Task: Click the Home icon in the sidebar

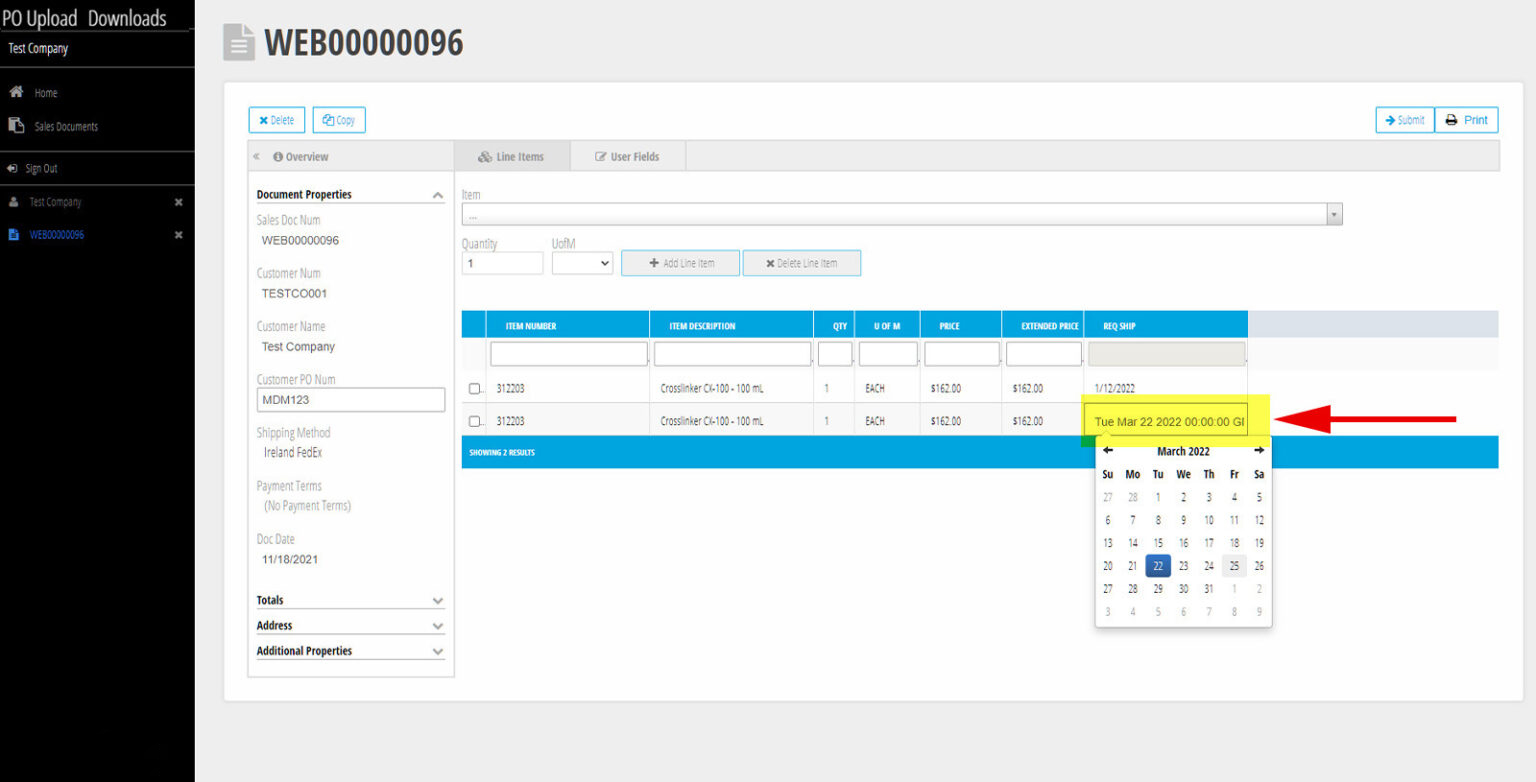Action: tap(16, 92)
